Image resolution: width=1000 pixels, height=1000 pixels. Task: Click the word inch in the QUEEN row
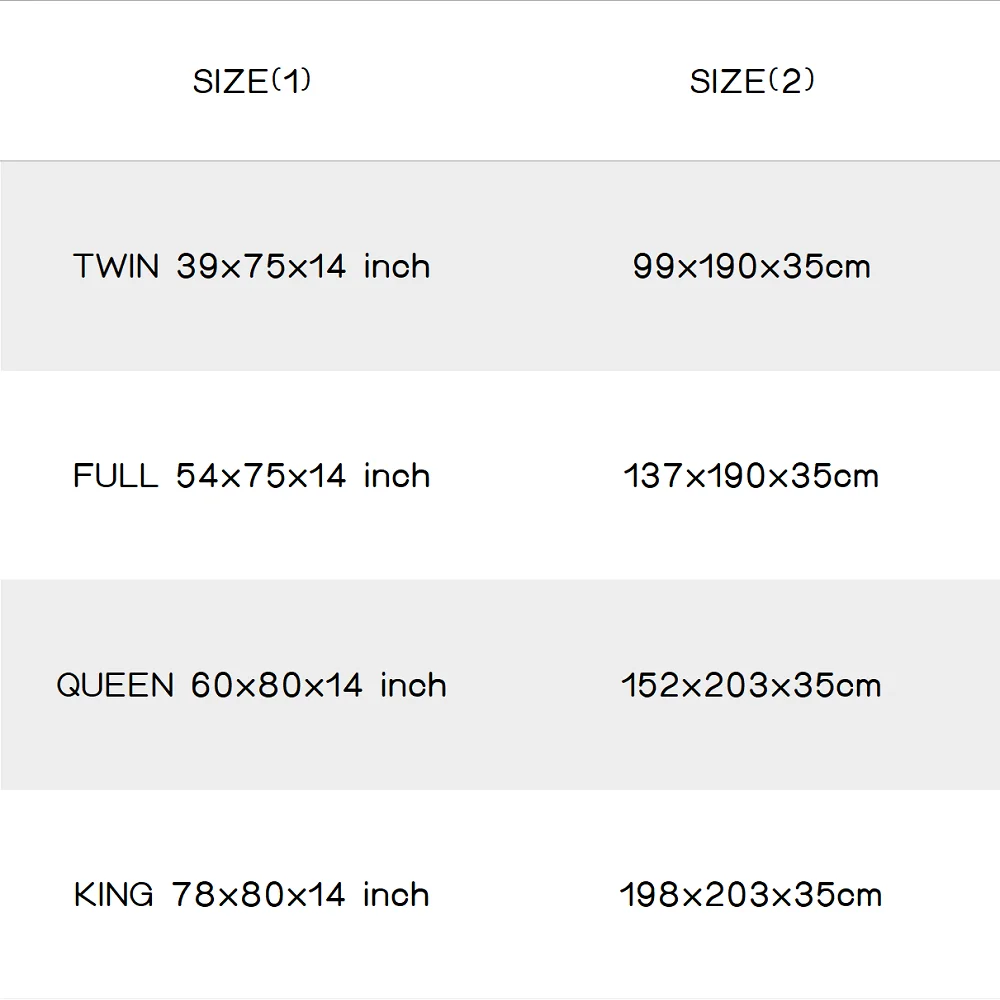coord(413,686)
